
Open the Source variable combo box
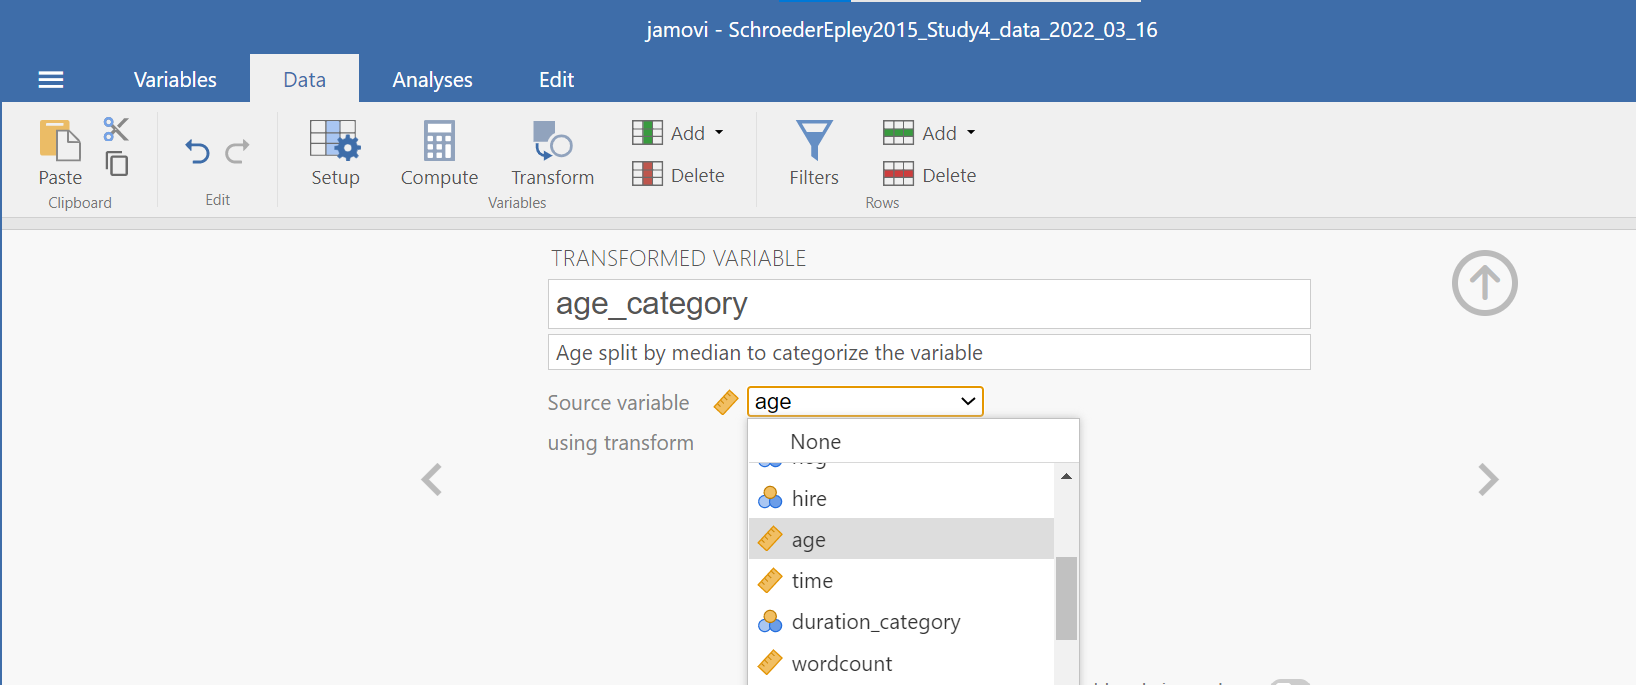coord(865,401)
